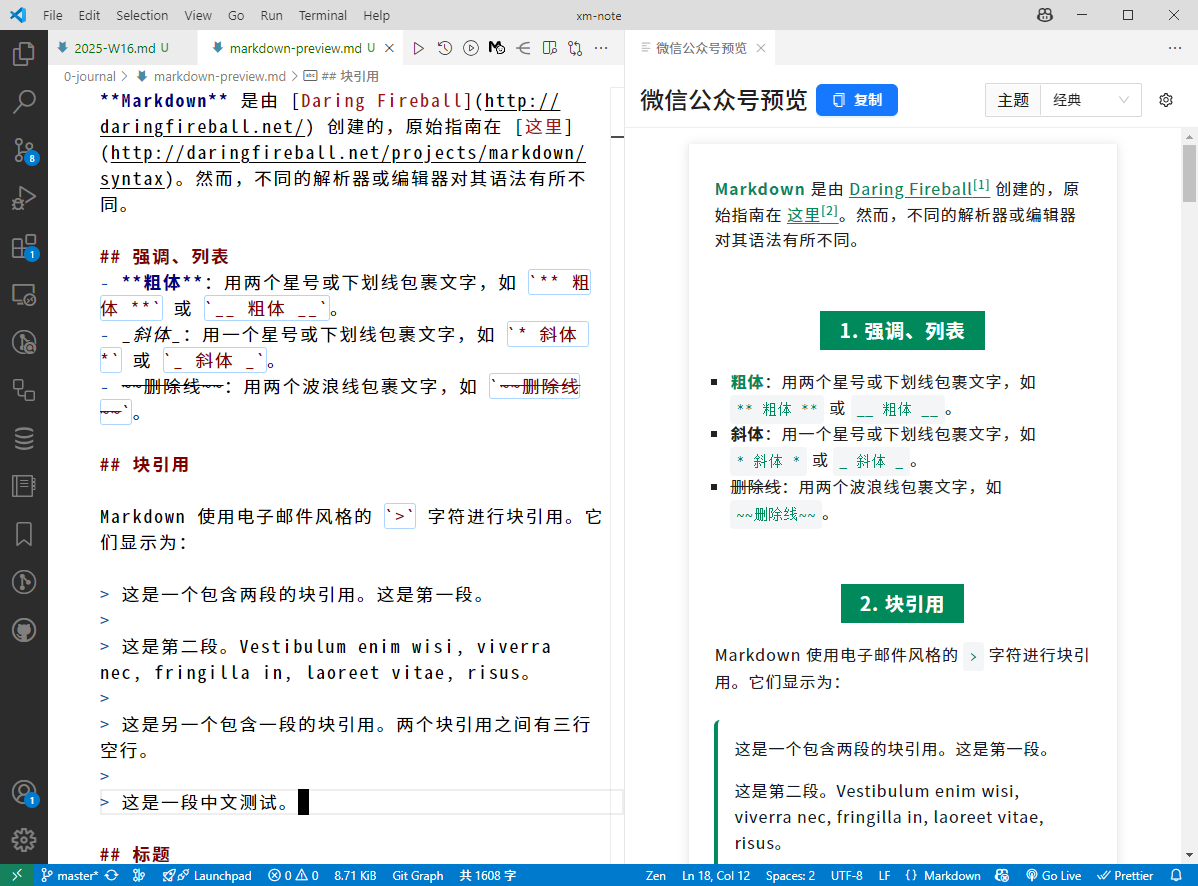Click the preview panel vertical scrollbar thumb
1198x886 pixels.
(x=1189, y=173)
